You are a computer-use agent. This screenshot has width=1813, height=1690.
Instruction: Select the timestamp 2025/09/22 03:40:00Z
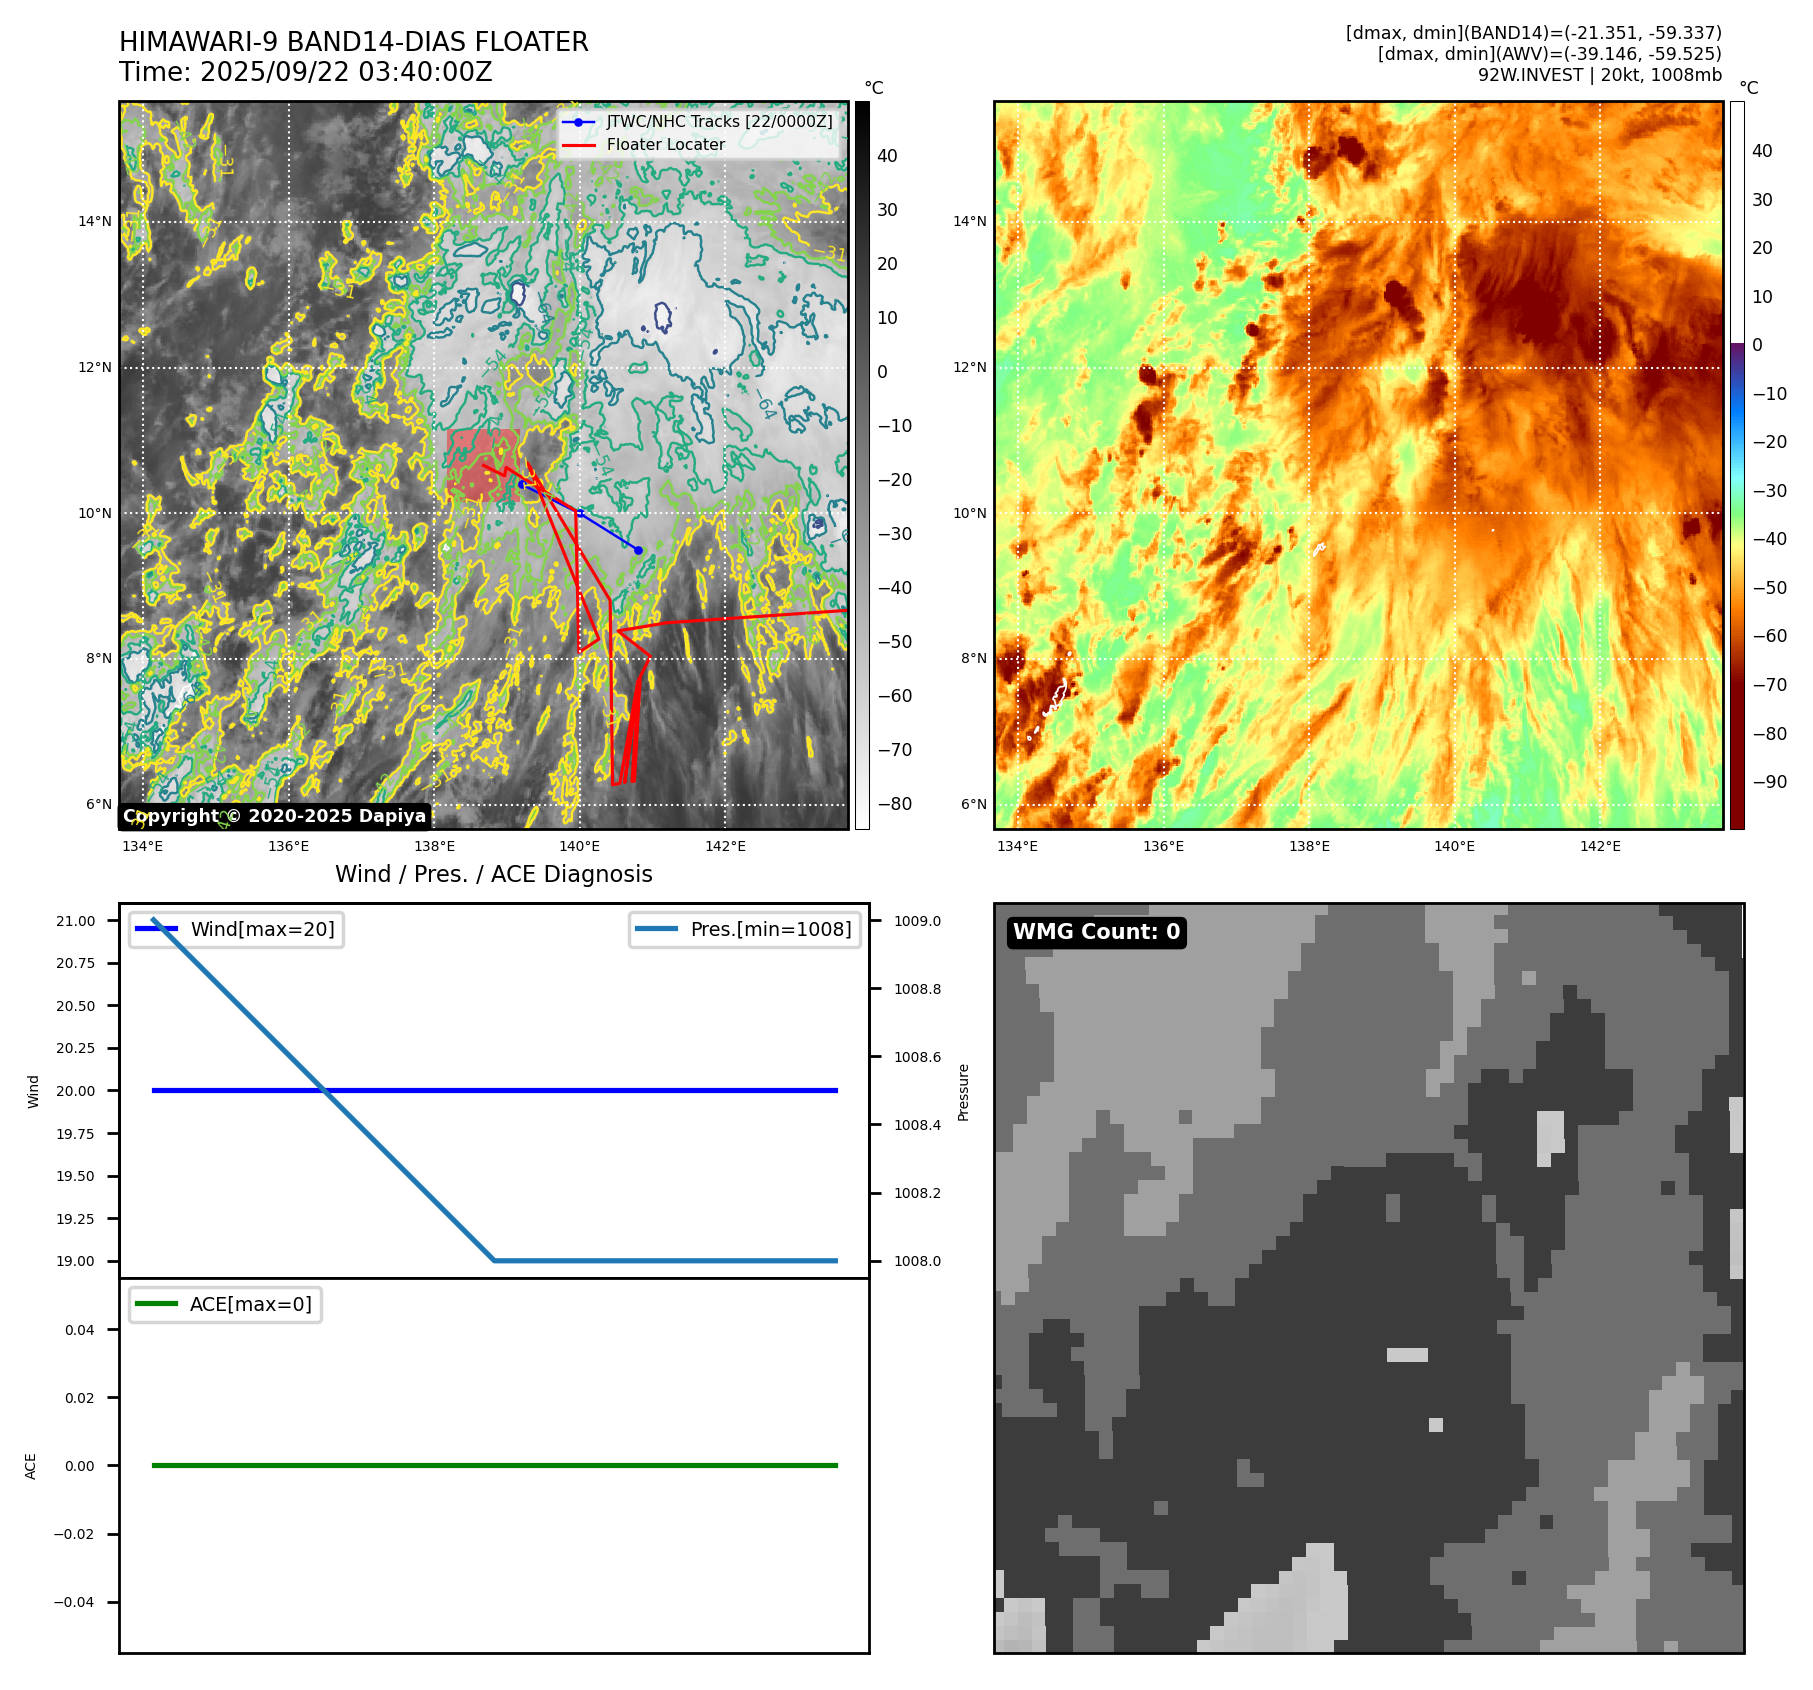pyautogui.click(x=346, y=72)
